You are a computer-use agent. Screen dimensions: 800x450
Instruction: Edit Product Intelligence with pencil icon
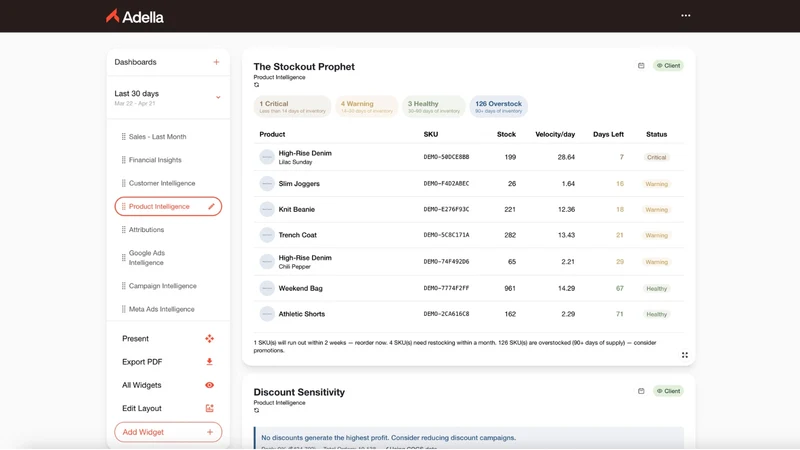212,206
